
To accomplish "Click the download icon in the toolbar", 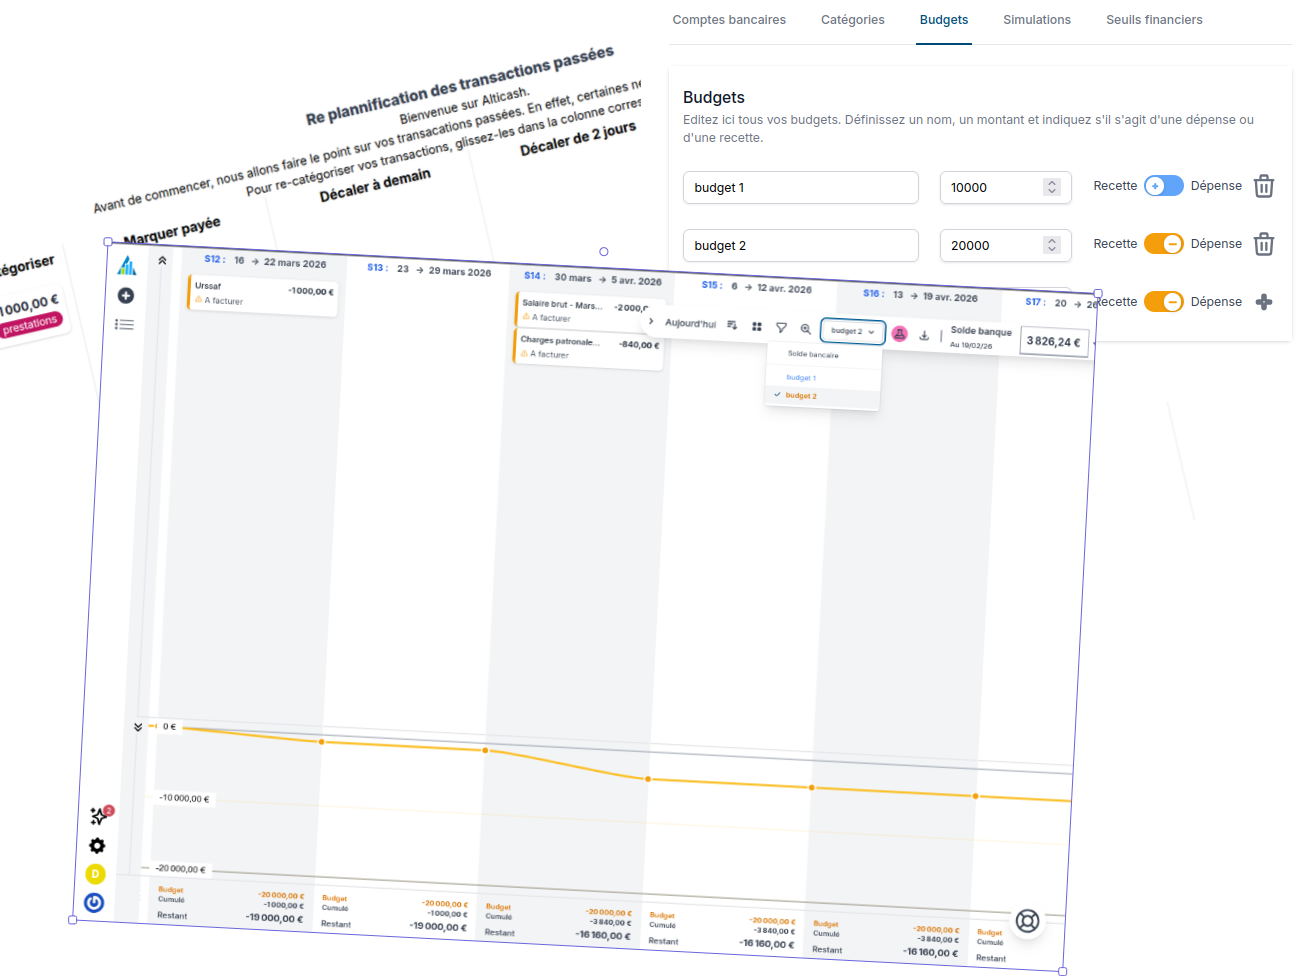I will point(924,336).
